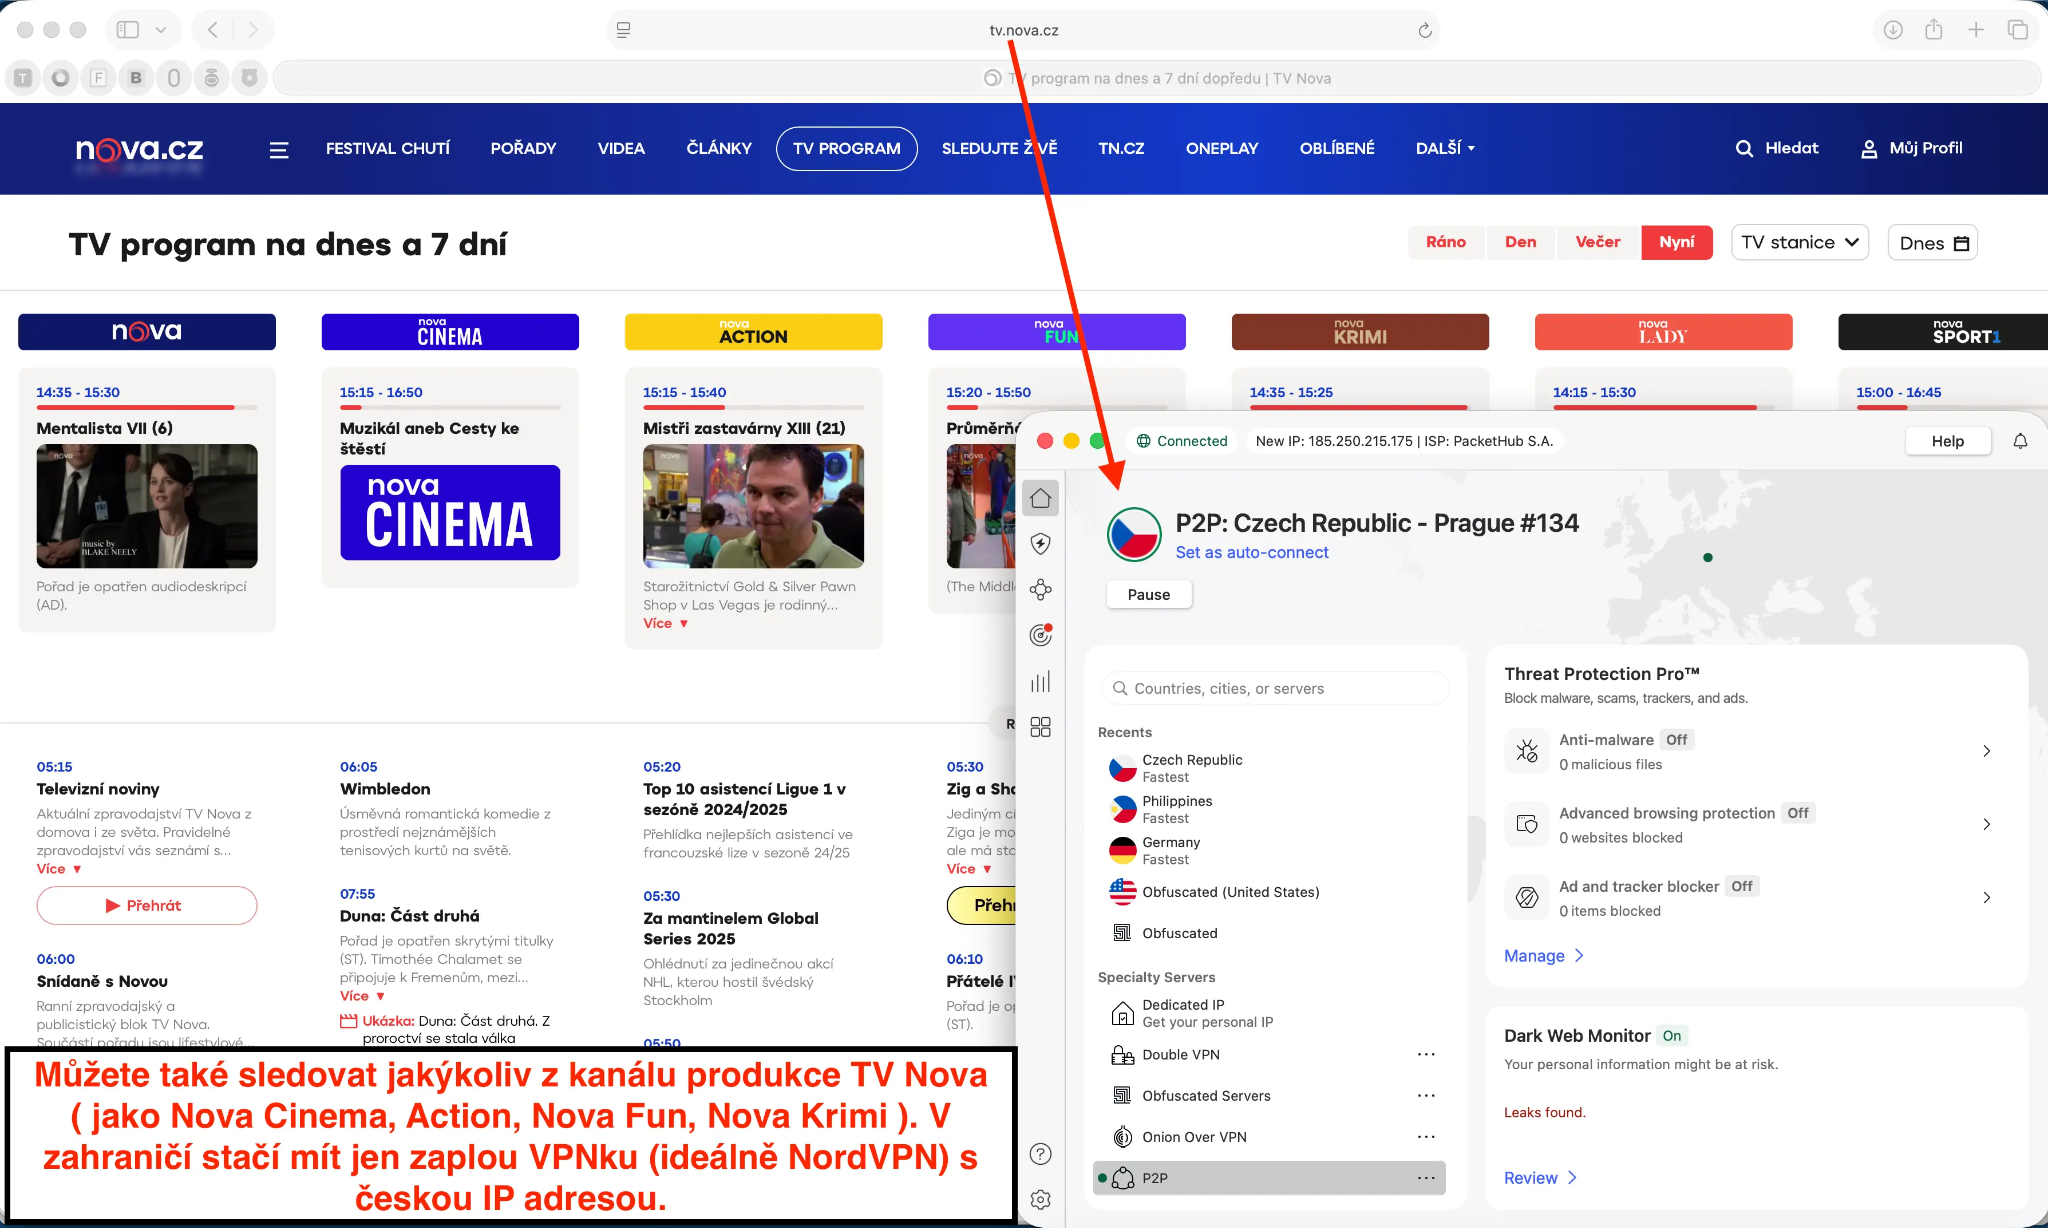The height and width of the screenshot is (1228, 2048).
Task: Open the nova.cz hamburger menu icon
Action: coord(279,149)
